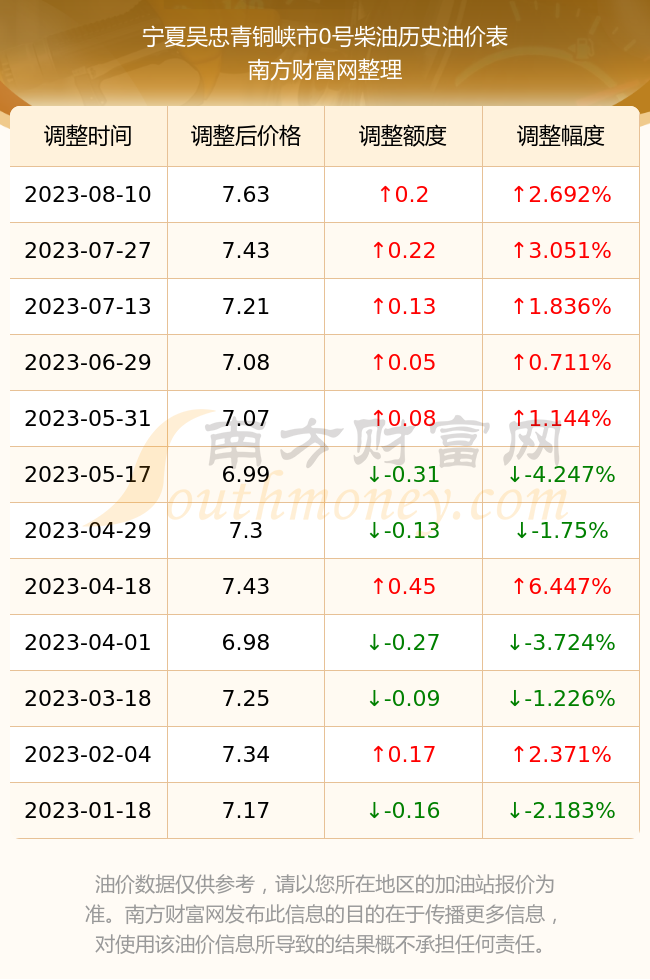Viewport: 650px width, 980px height.
Task: Click the ↑0.22 adjustment amount
Action: [403, 251]
